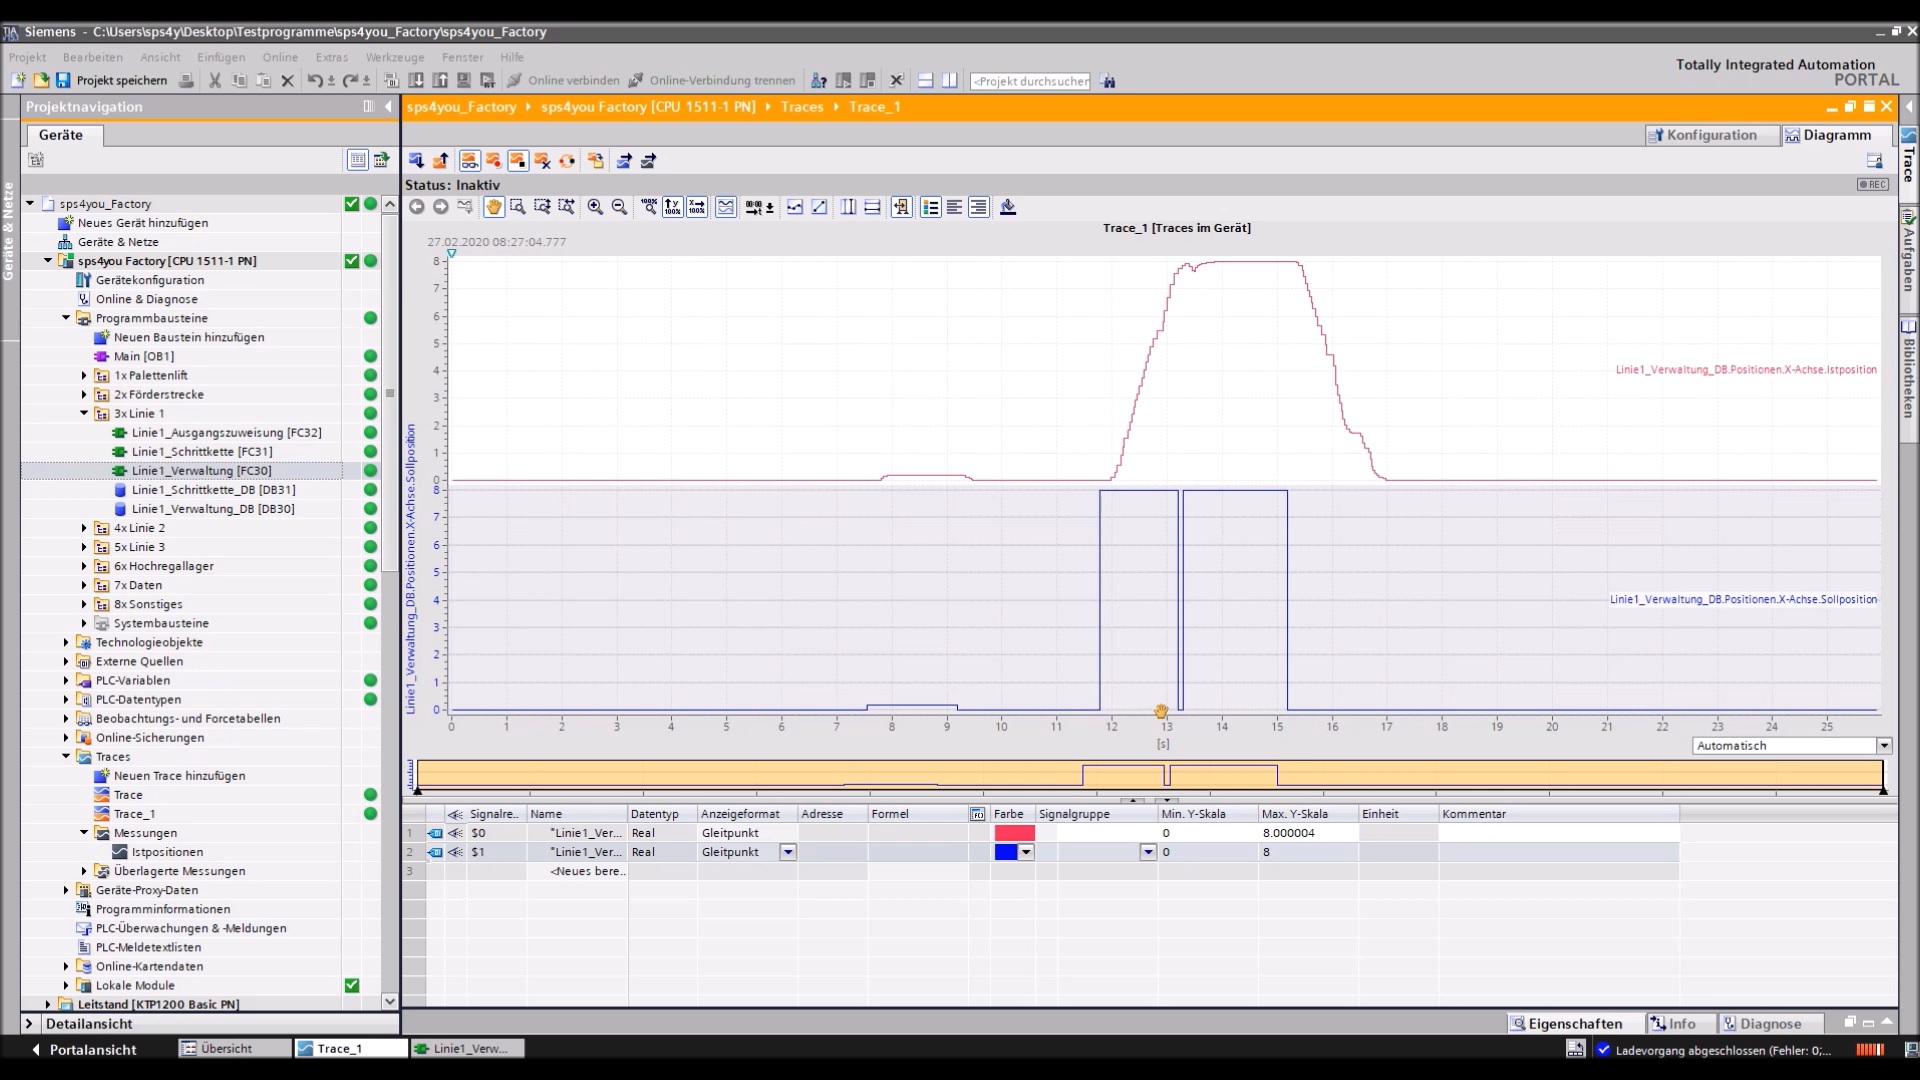Open the Anzeigeformat dropdown for signal $1

(x=788, y=852)
